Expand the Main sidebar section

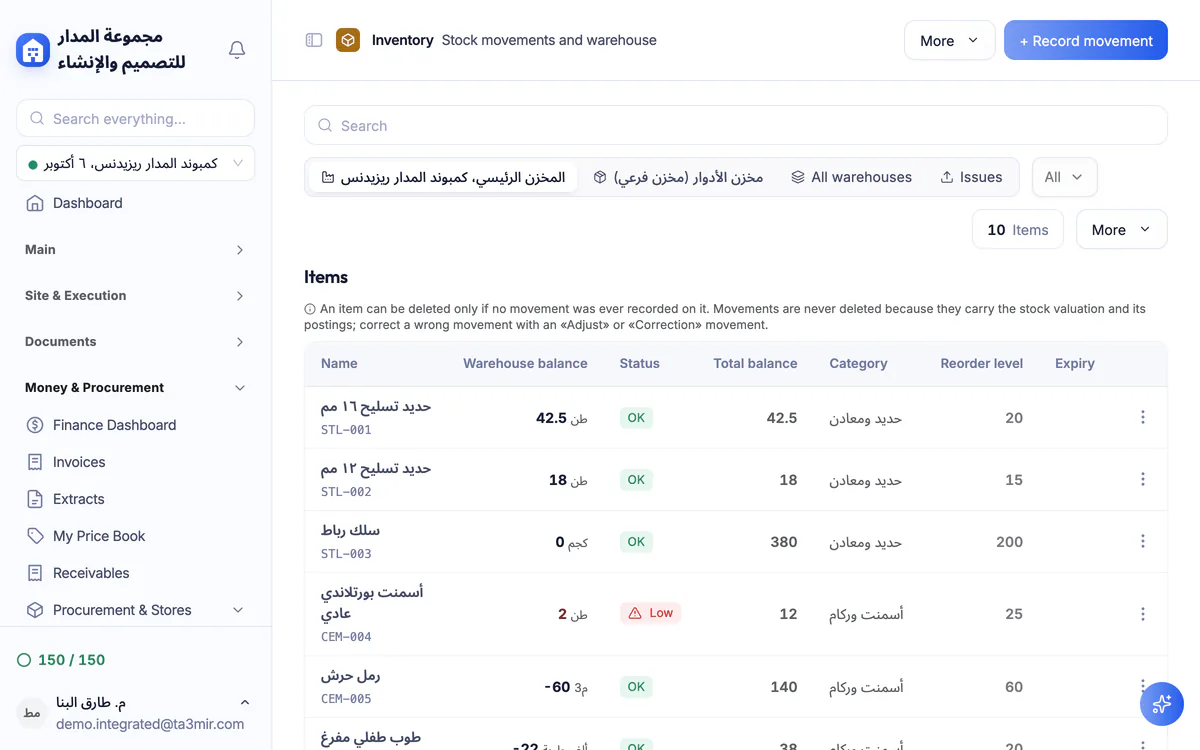tap(136, 250)
